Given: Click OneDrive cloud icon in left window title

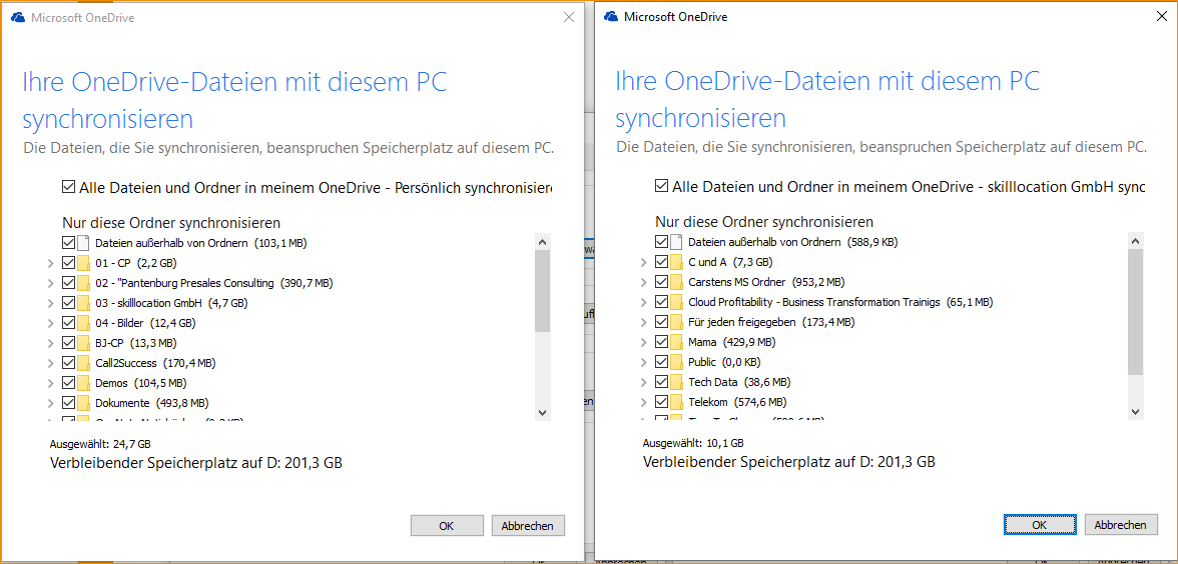Looking at the screenshot, I should click(18, 17).
